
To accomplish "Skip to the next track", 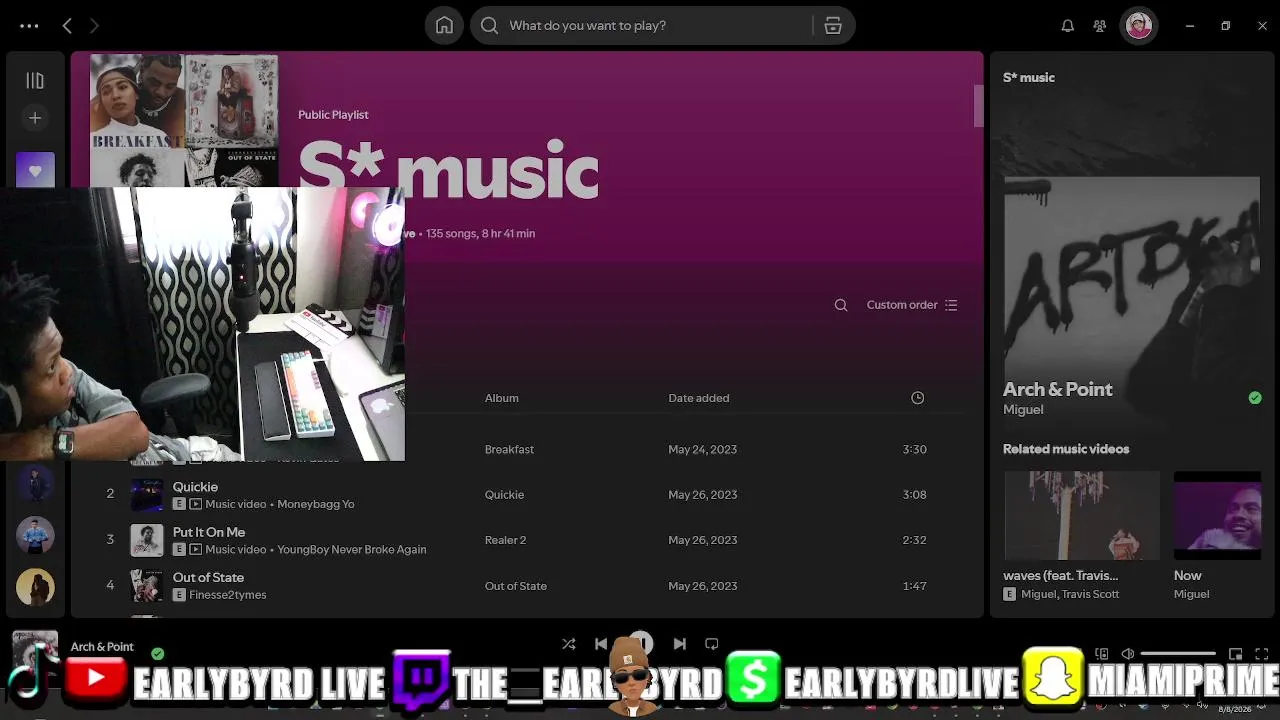I will [x=680, y=644].
